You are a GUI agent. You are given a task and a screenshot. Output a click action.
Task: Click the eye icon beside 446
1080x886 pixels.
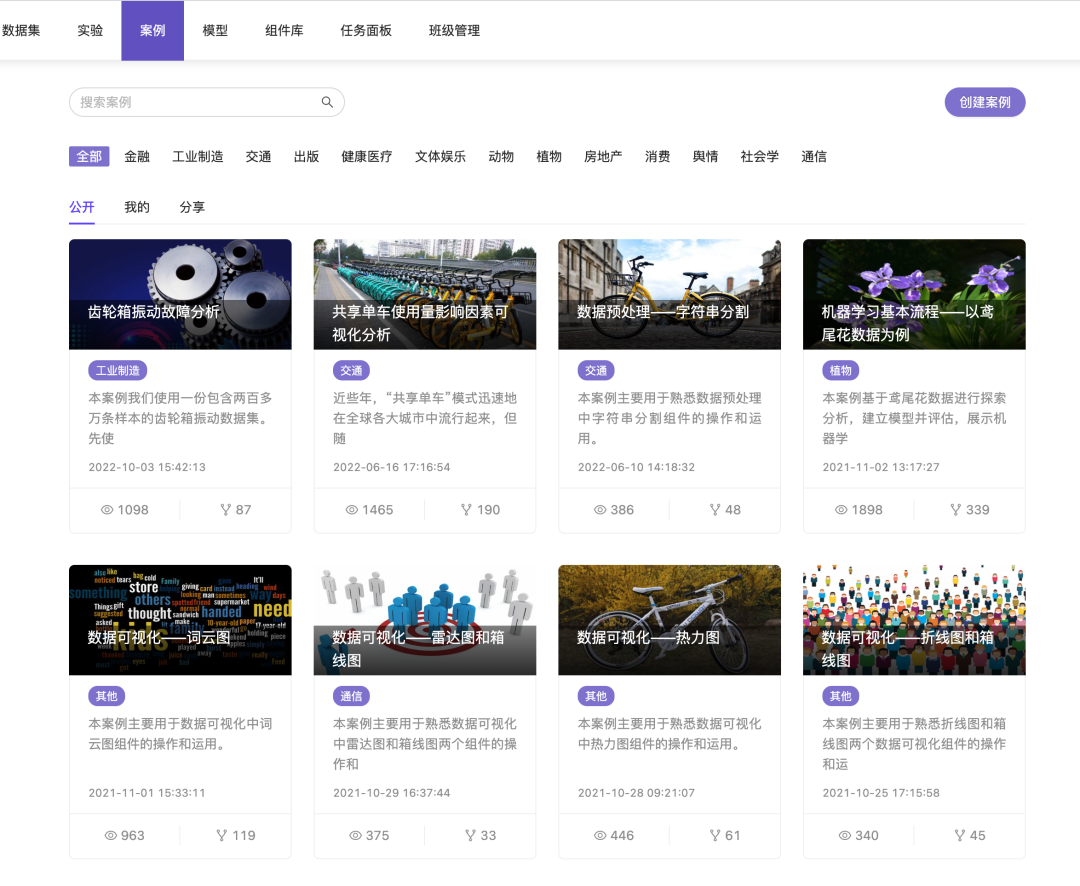click(600, 836)
